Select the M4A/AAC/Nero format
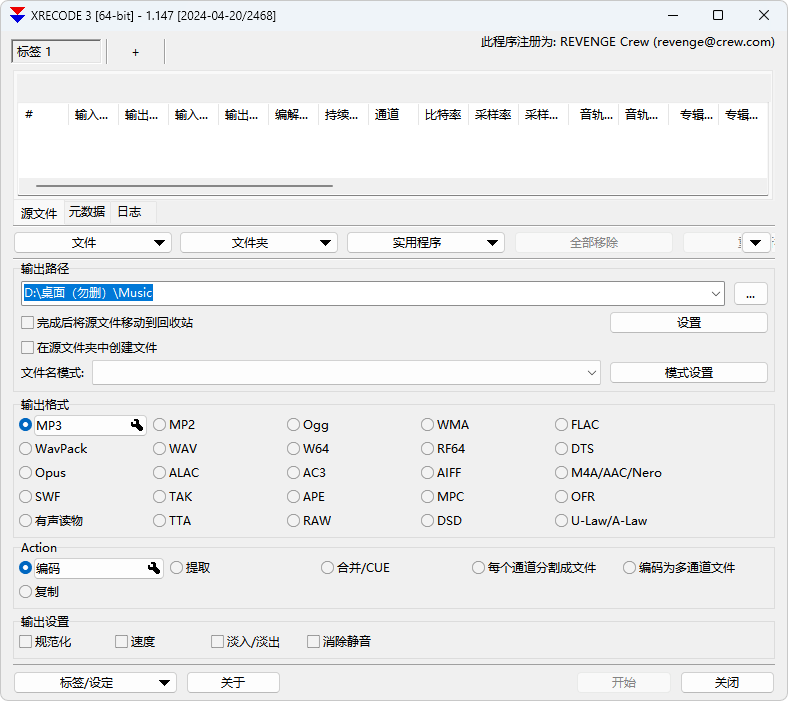The height and width of the screenshot is (701, 788). point(609,473)
